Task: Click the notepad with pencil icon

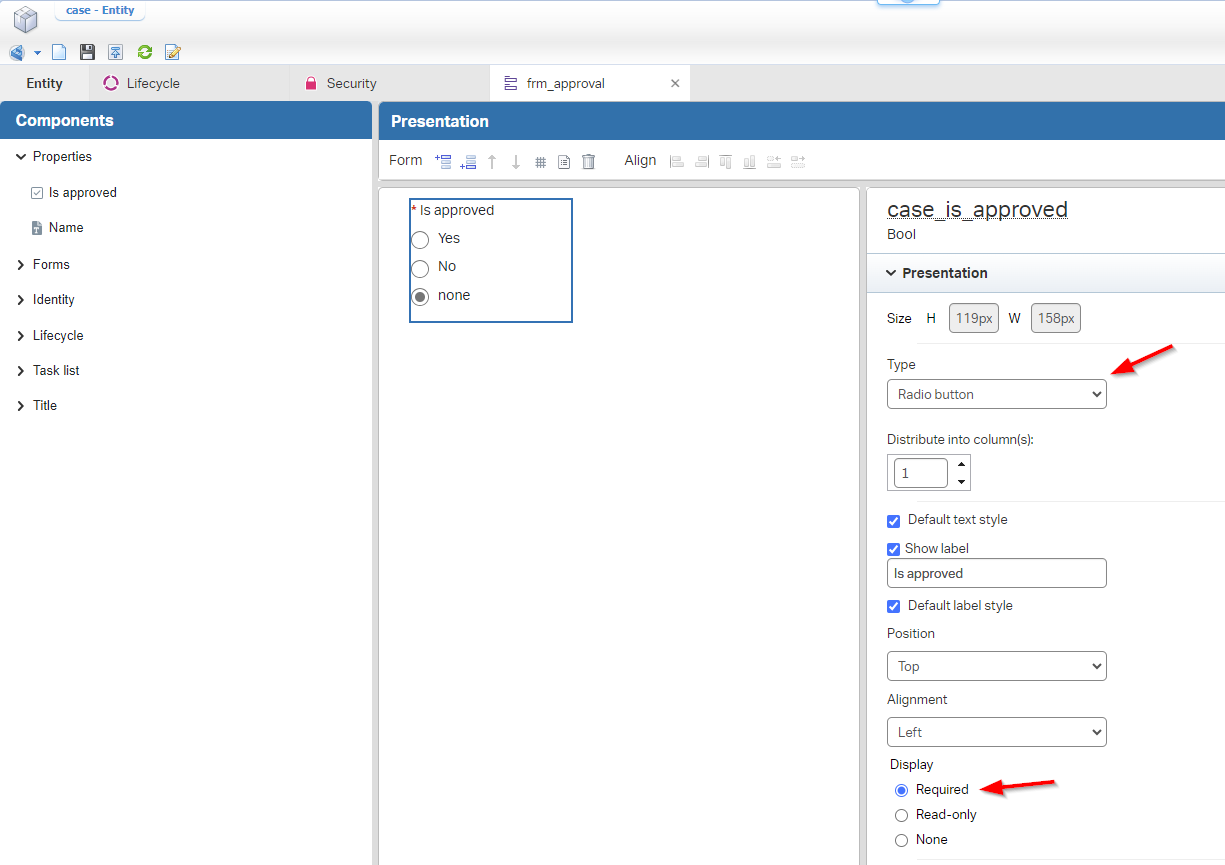Action: pyautogui.click(x=173, y=53)
